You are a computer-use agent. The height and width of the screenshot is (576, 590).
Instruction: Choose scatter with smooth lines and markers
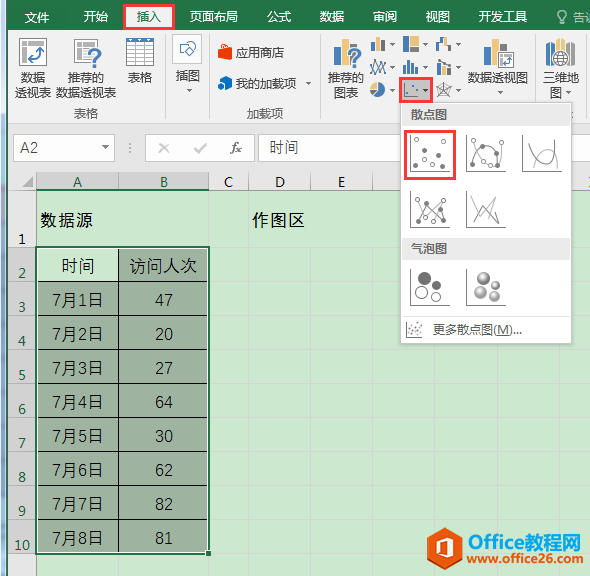486,154
